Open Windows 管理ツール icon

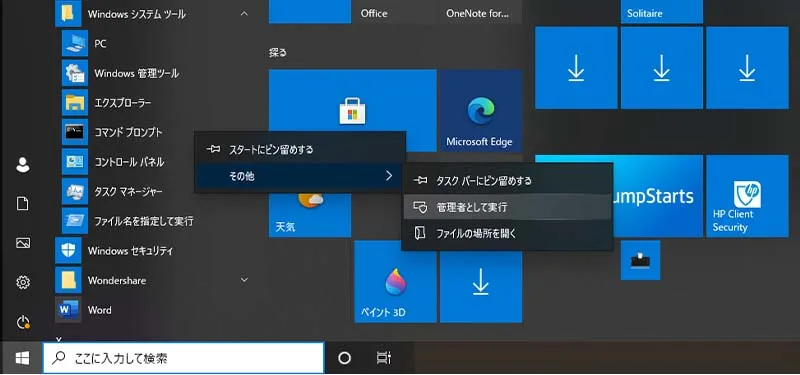75,73
